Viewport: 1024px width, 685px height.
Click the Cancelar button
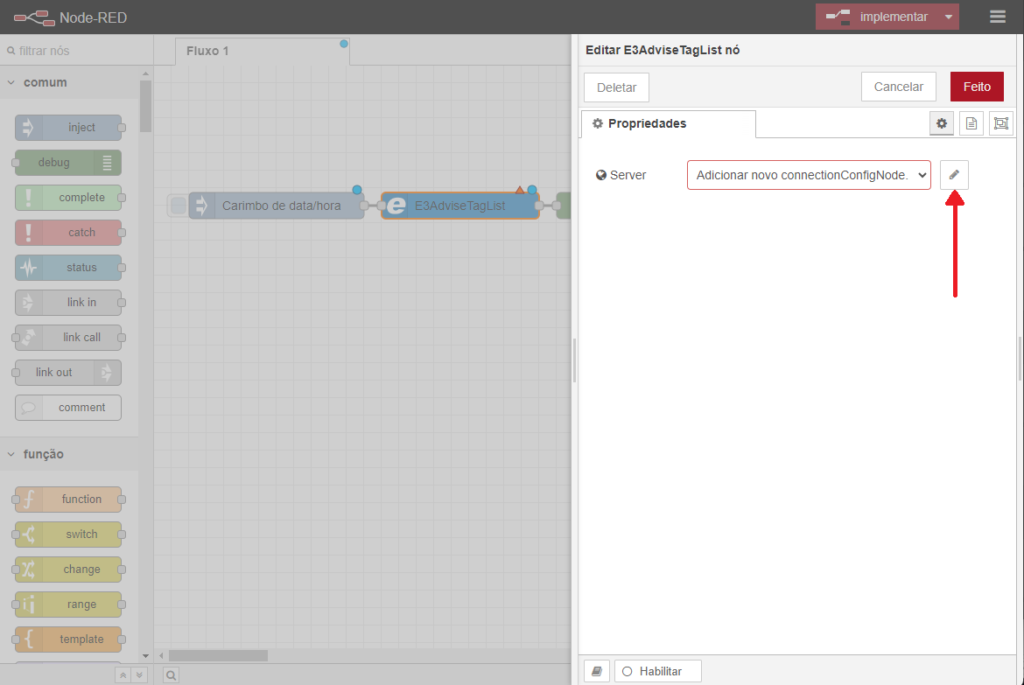point(898,87)
